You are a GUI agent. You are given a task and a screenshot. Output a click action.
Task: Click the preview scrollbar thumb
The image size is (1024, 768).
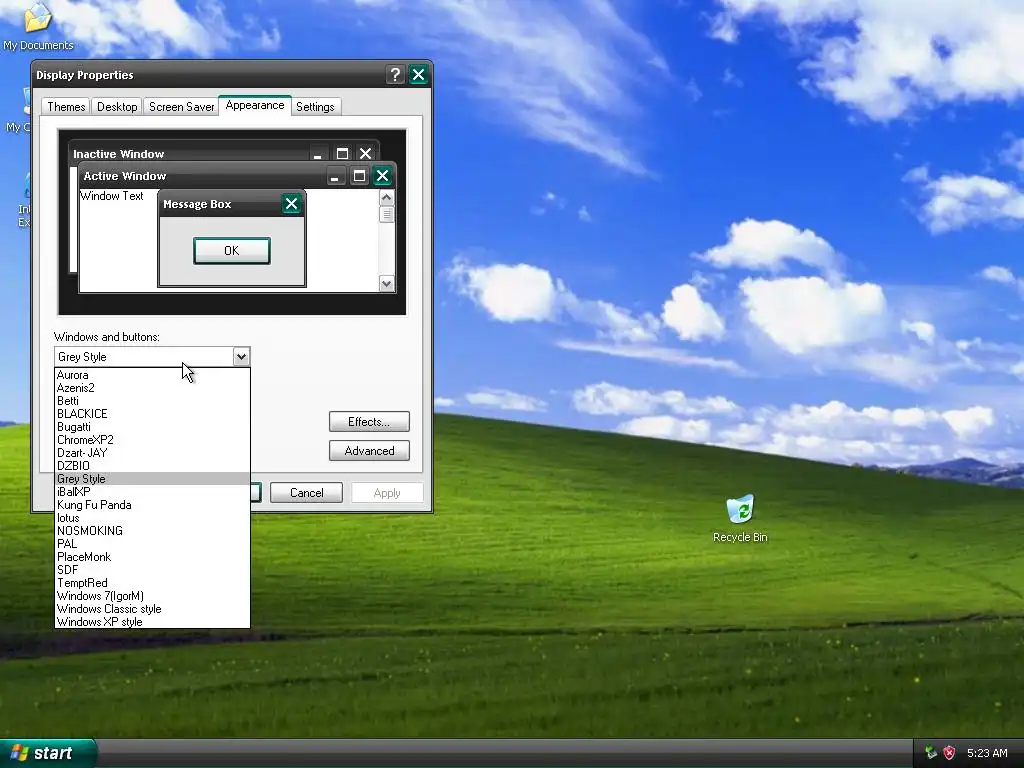coord(387,214)
